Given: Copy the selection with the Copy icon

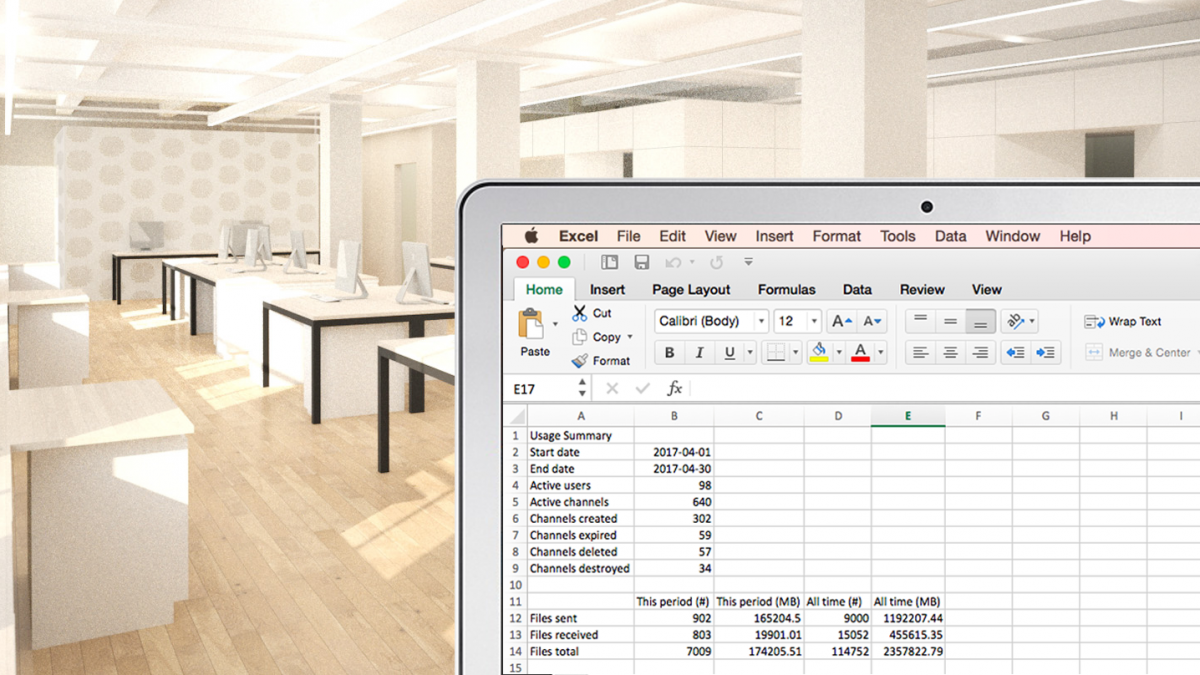Looking at the screenshot, I should (x=580, y=337).
